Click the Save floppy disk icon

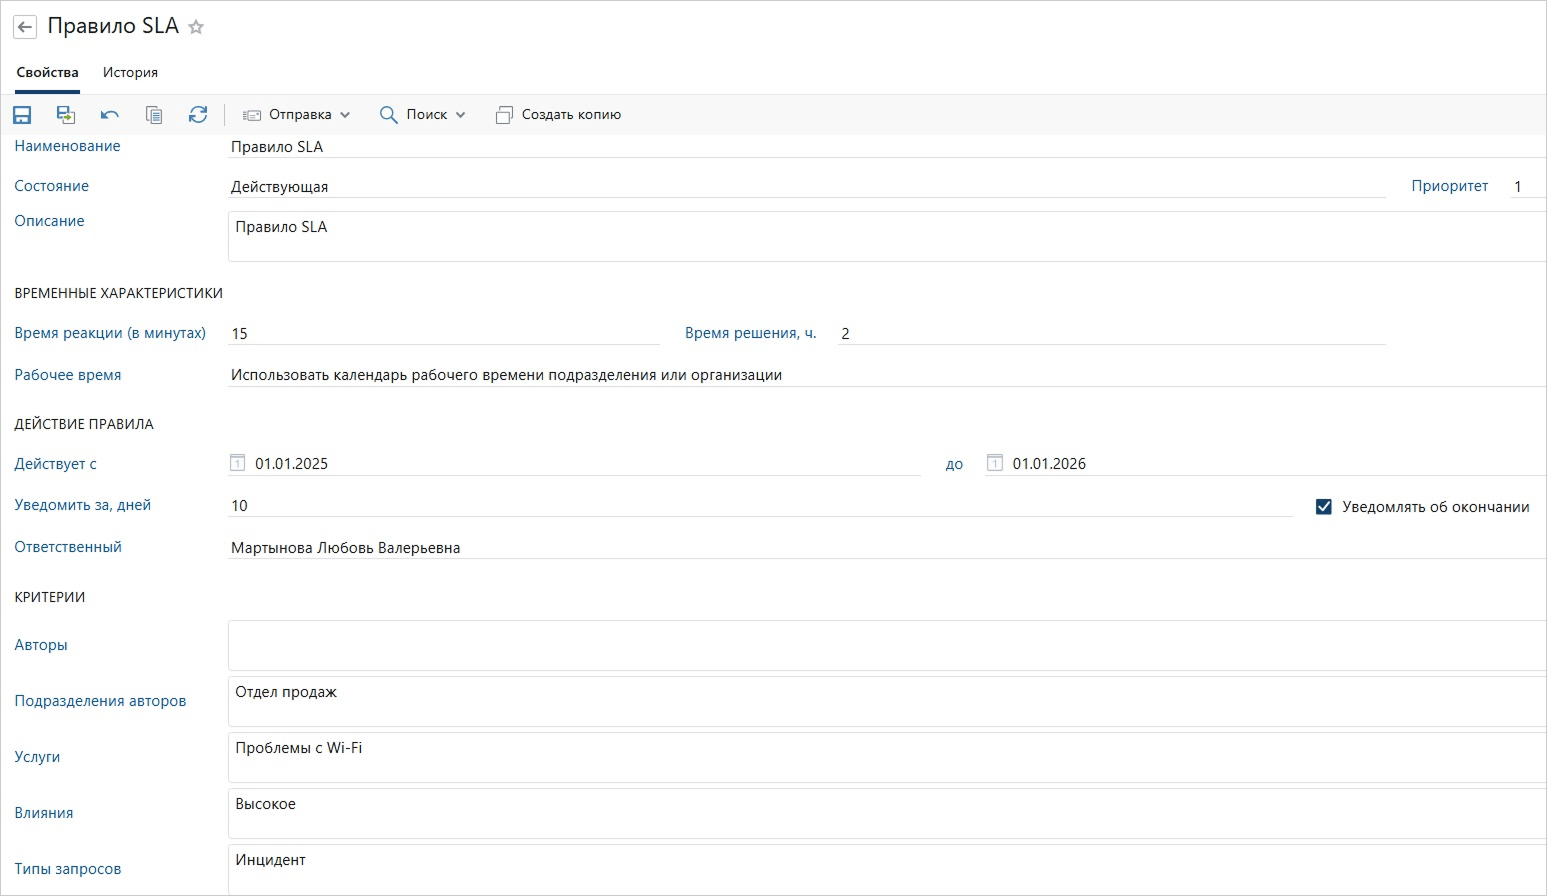(x=22, y=115)
